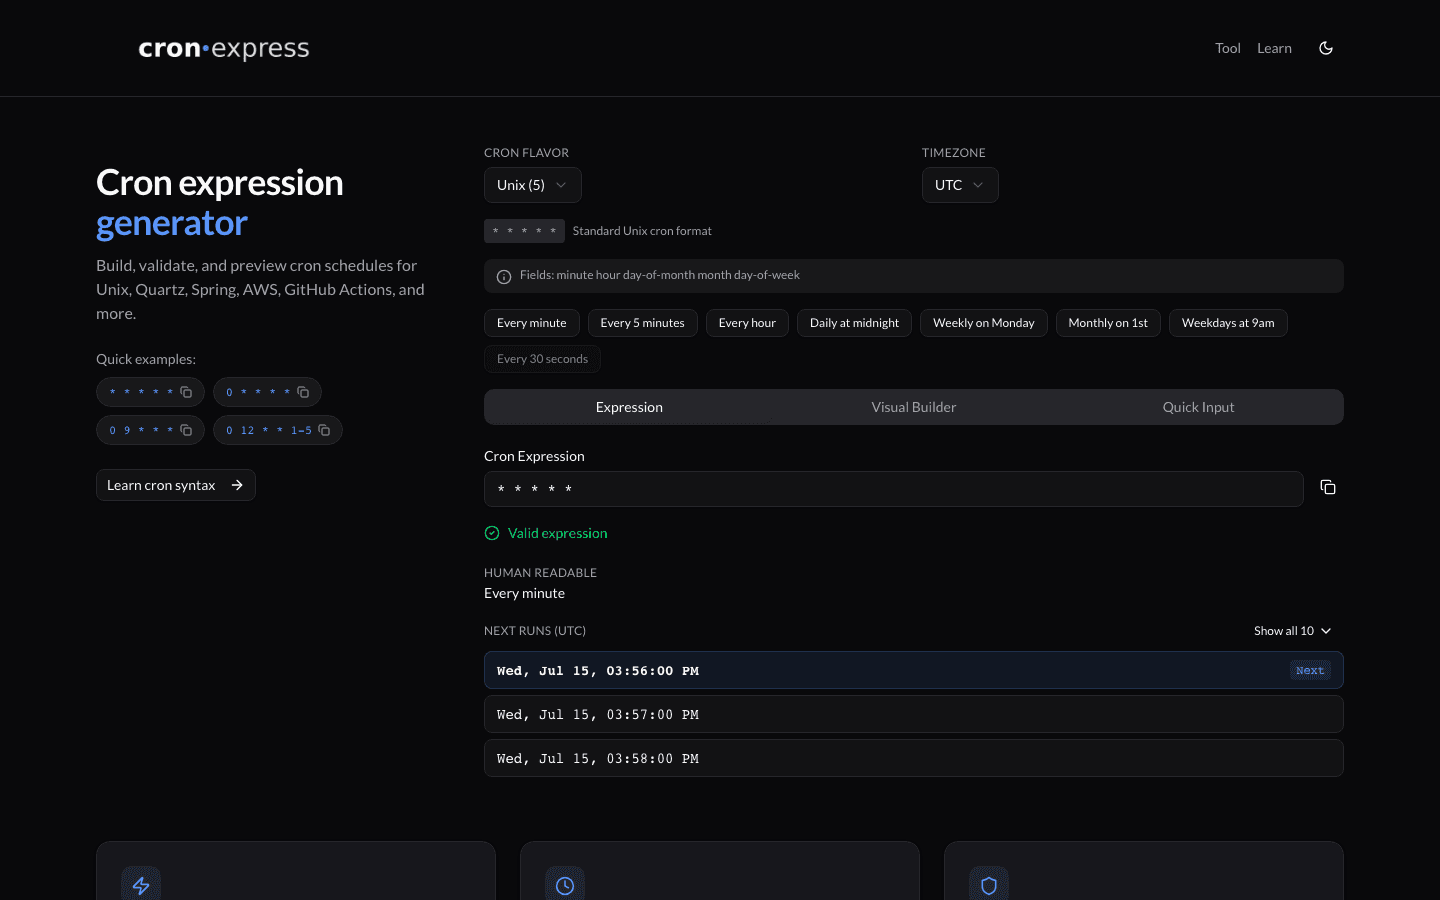Click the Every 30 seconds preset

coord(542,359)
